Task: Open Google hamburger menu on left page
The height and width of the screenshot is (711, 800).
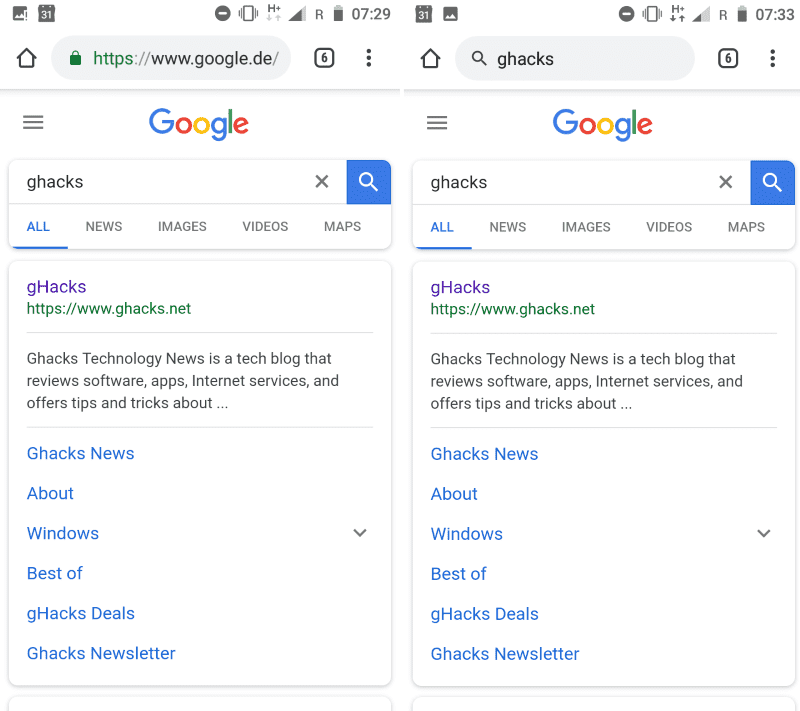Action: (33, 123)
